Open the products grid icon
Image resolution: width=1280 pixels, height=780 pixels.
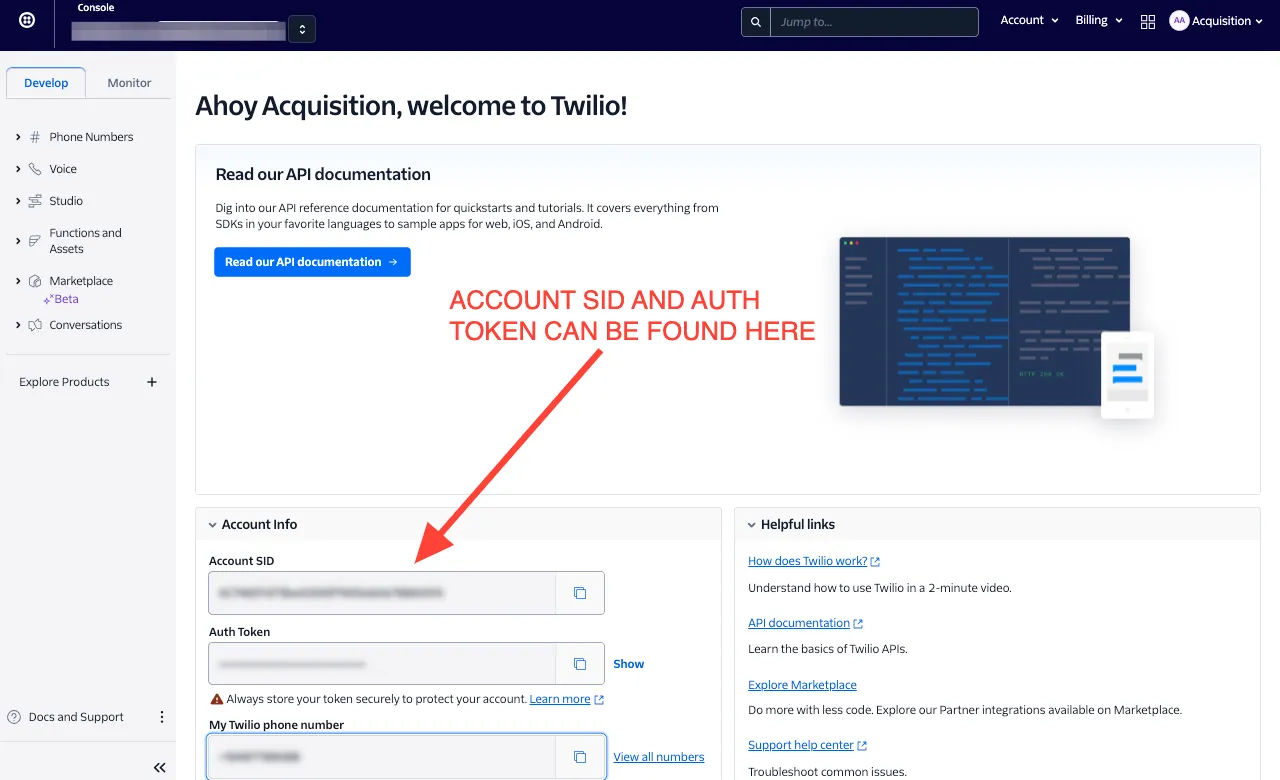(1147, 21)
